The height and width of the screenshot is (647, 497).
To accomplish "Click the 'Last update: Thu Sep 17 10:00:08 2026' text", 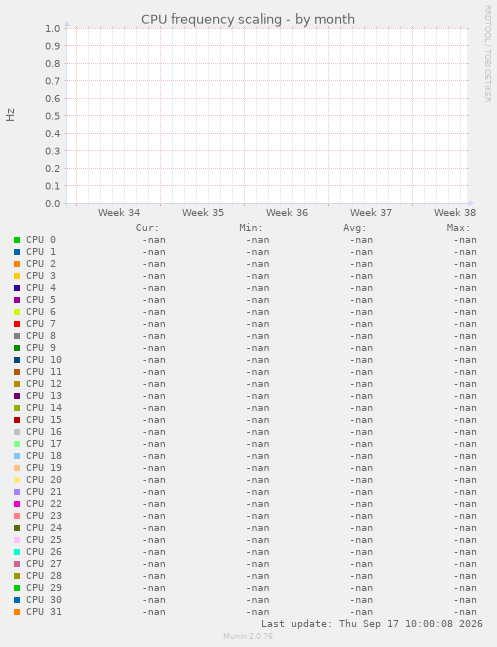I will click(x=372, y=623).
